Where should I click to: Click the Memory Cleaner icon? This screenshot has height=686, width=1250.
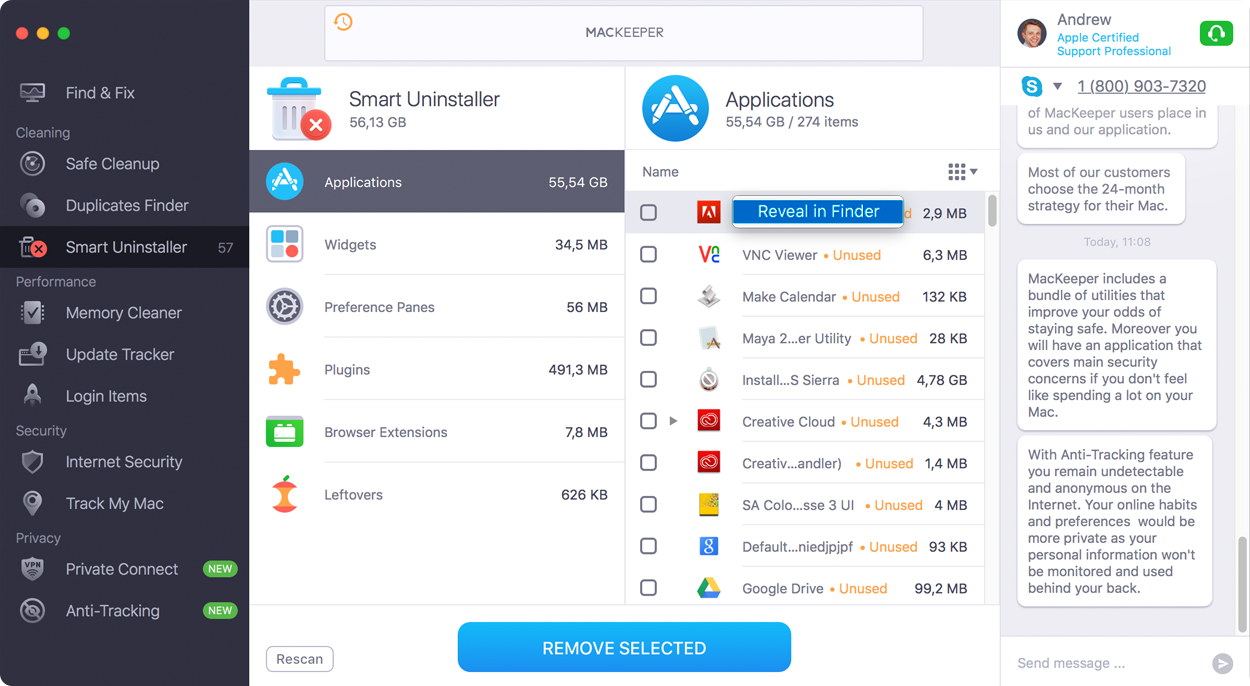(32, 313)
